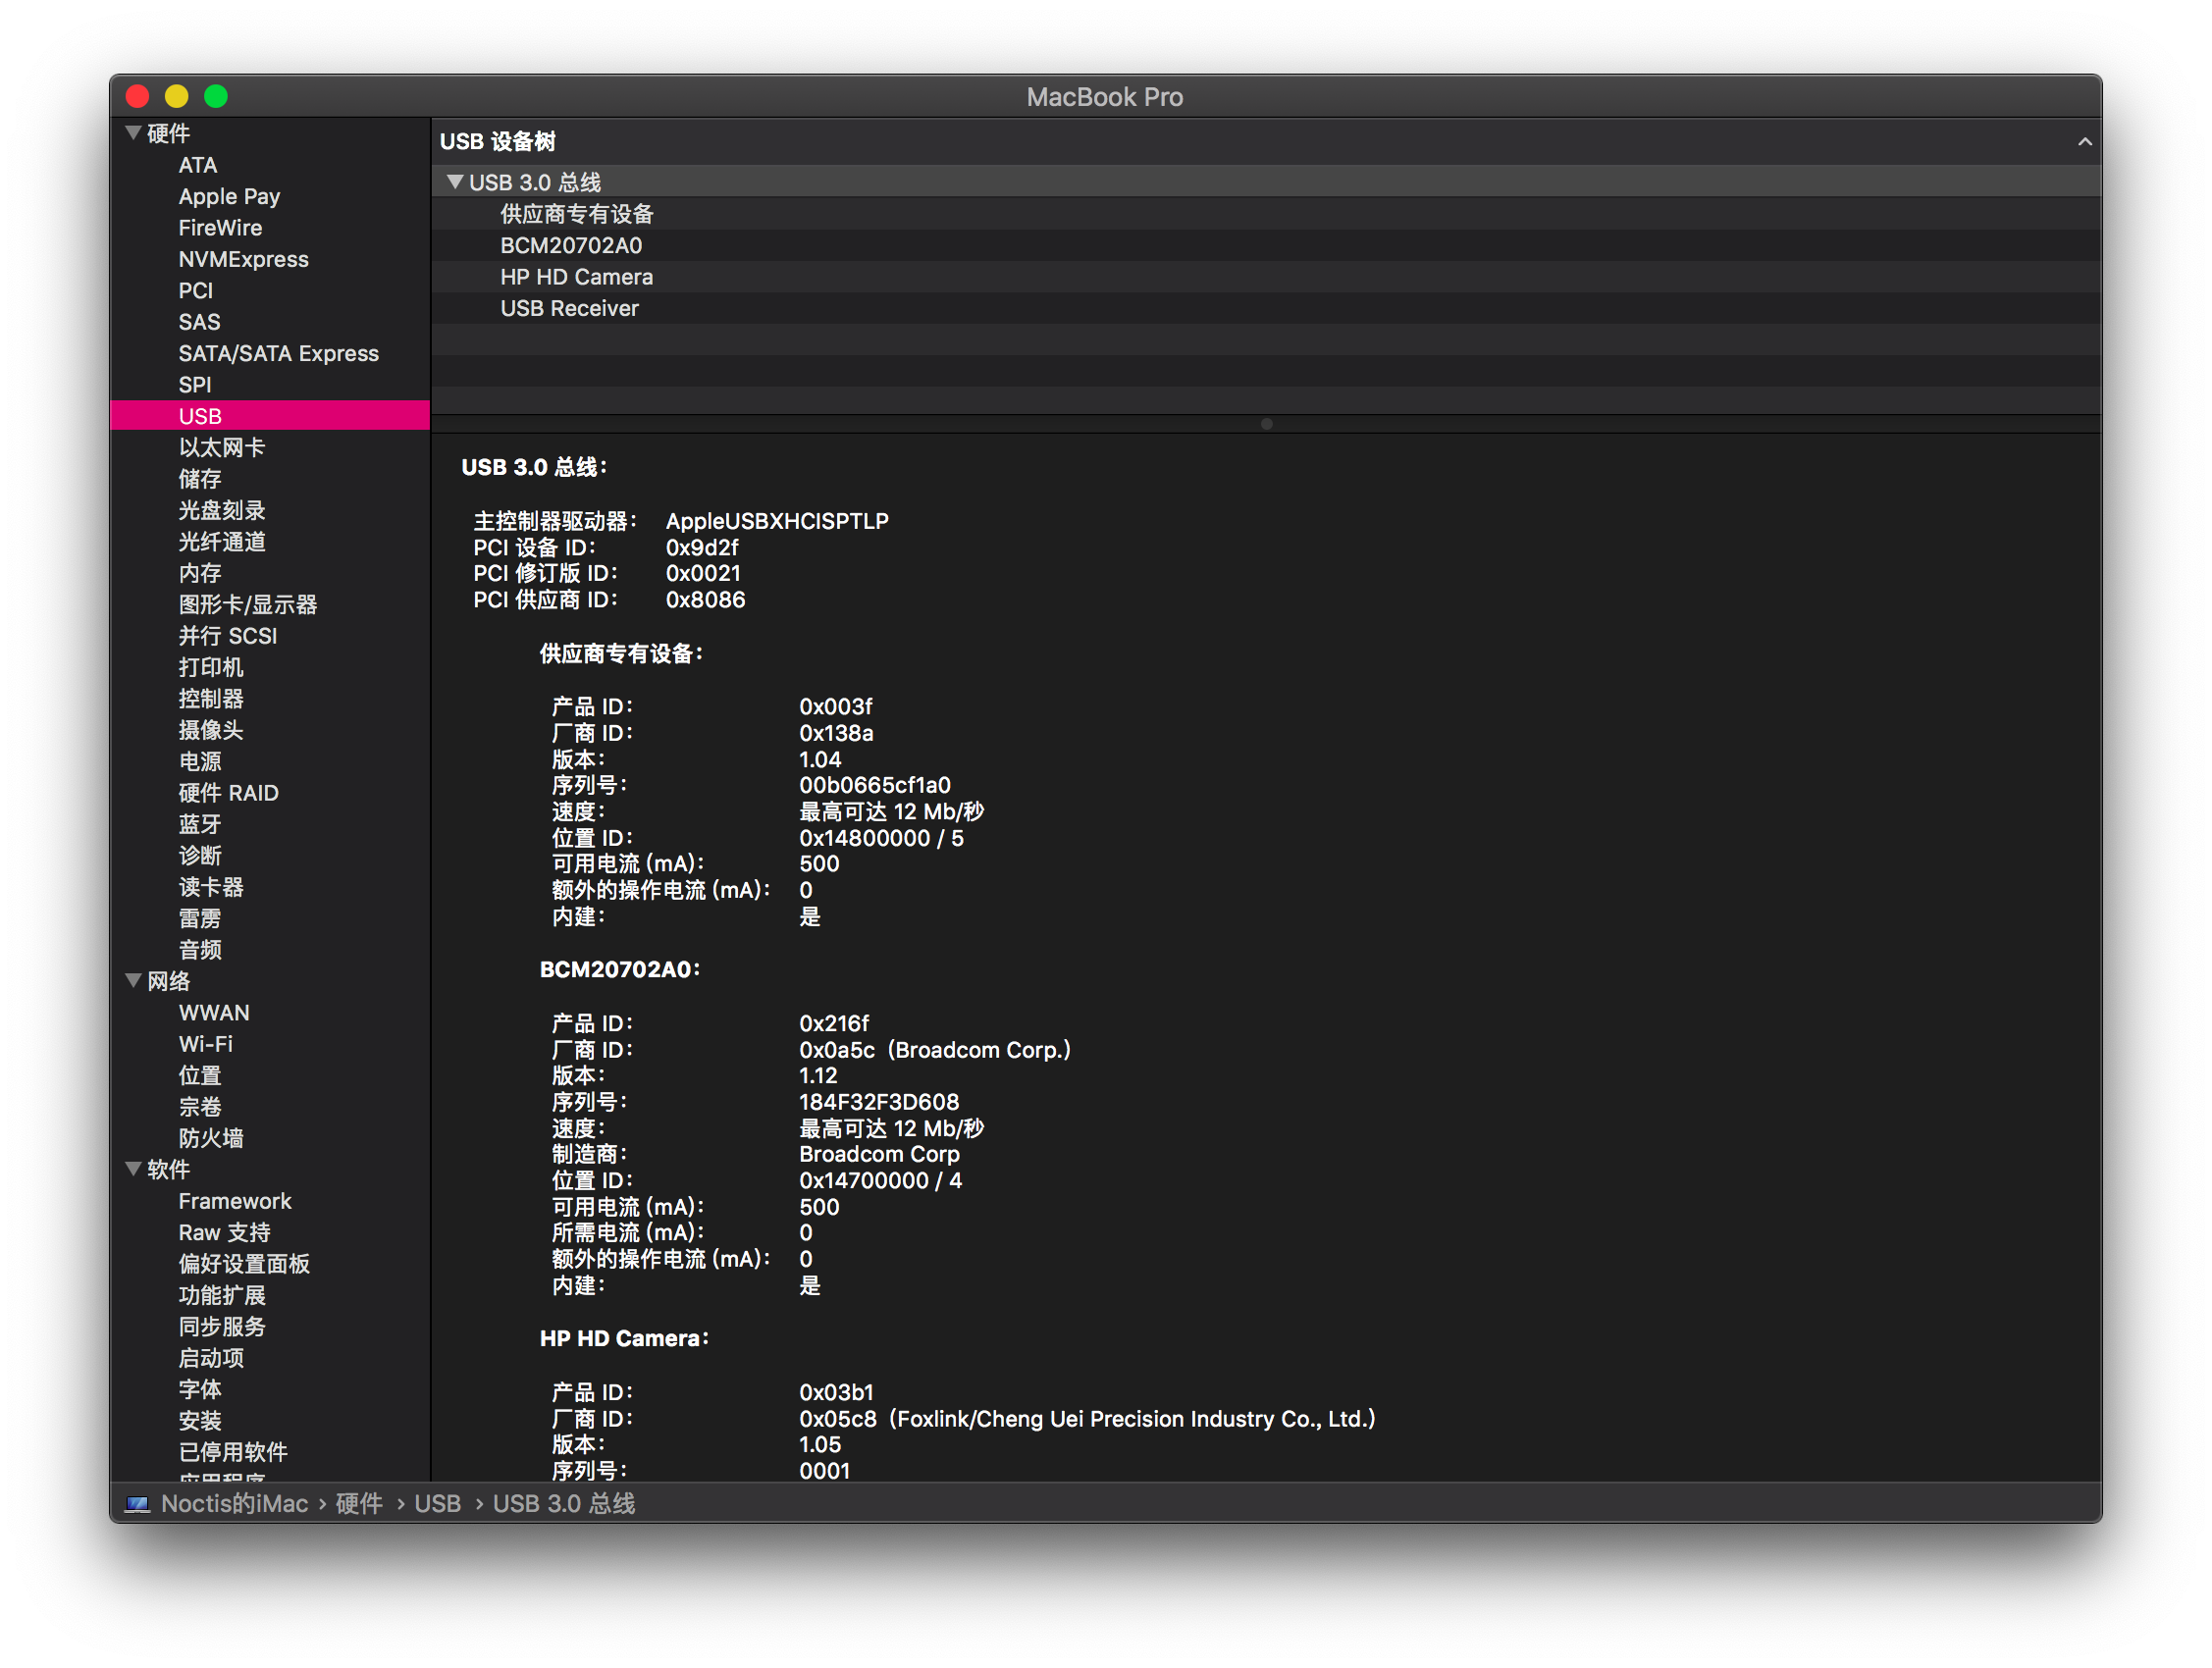The image size is (2212, 1668).
Task: Open Framework under software section
Action: [x=235, y=1201]
